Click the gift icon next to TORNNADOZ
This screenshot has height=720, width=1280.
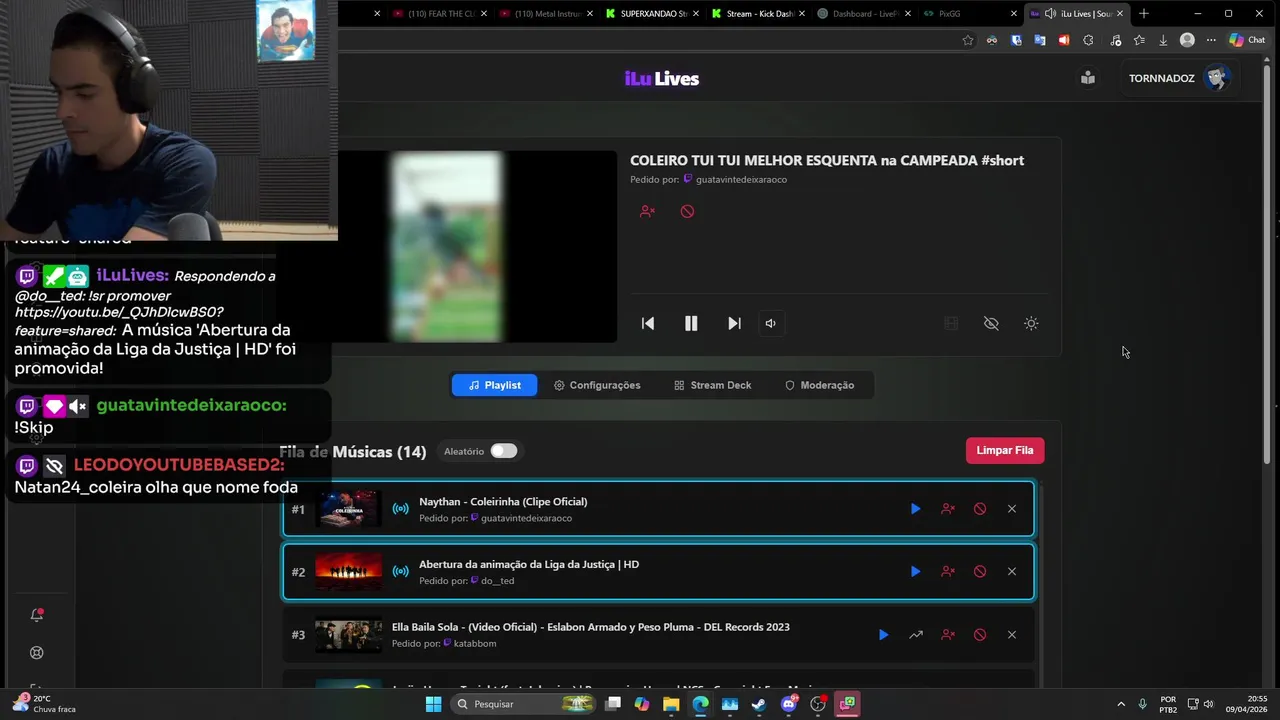coord(1088,78)
